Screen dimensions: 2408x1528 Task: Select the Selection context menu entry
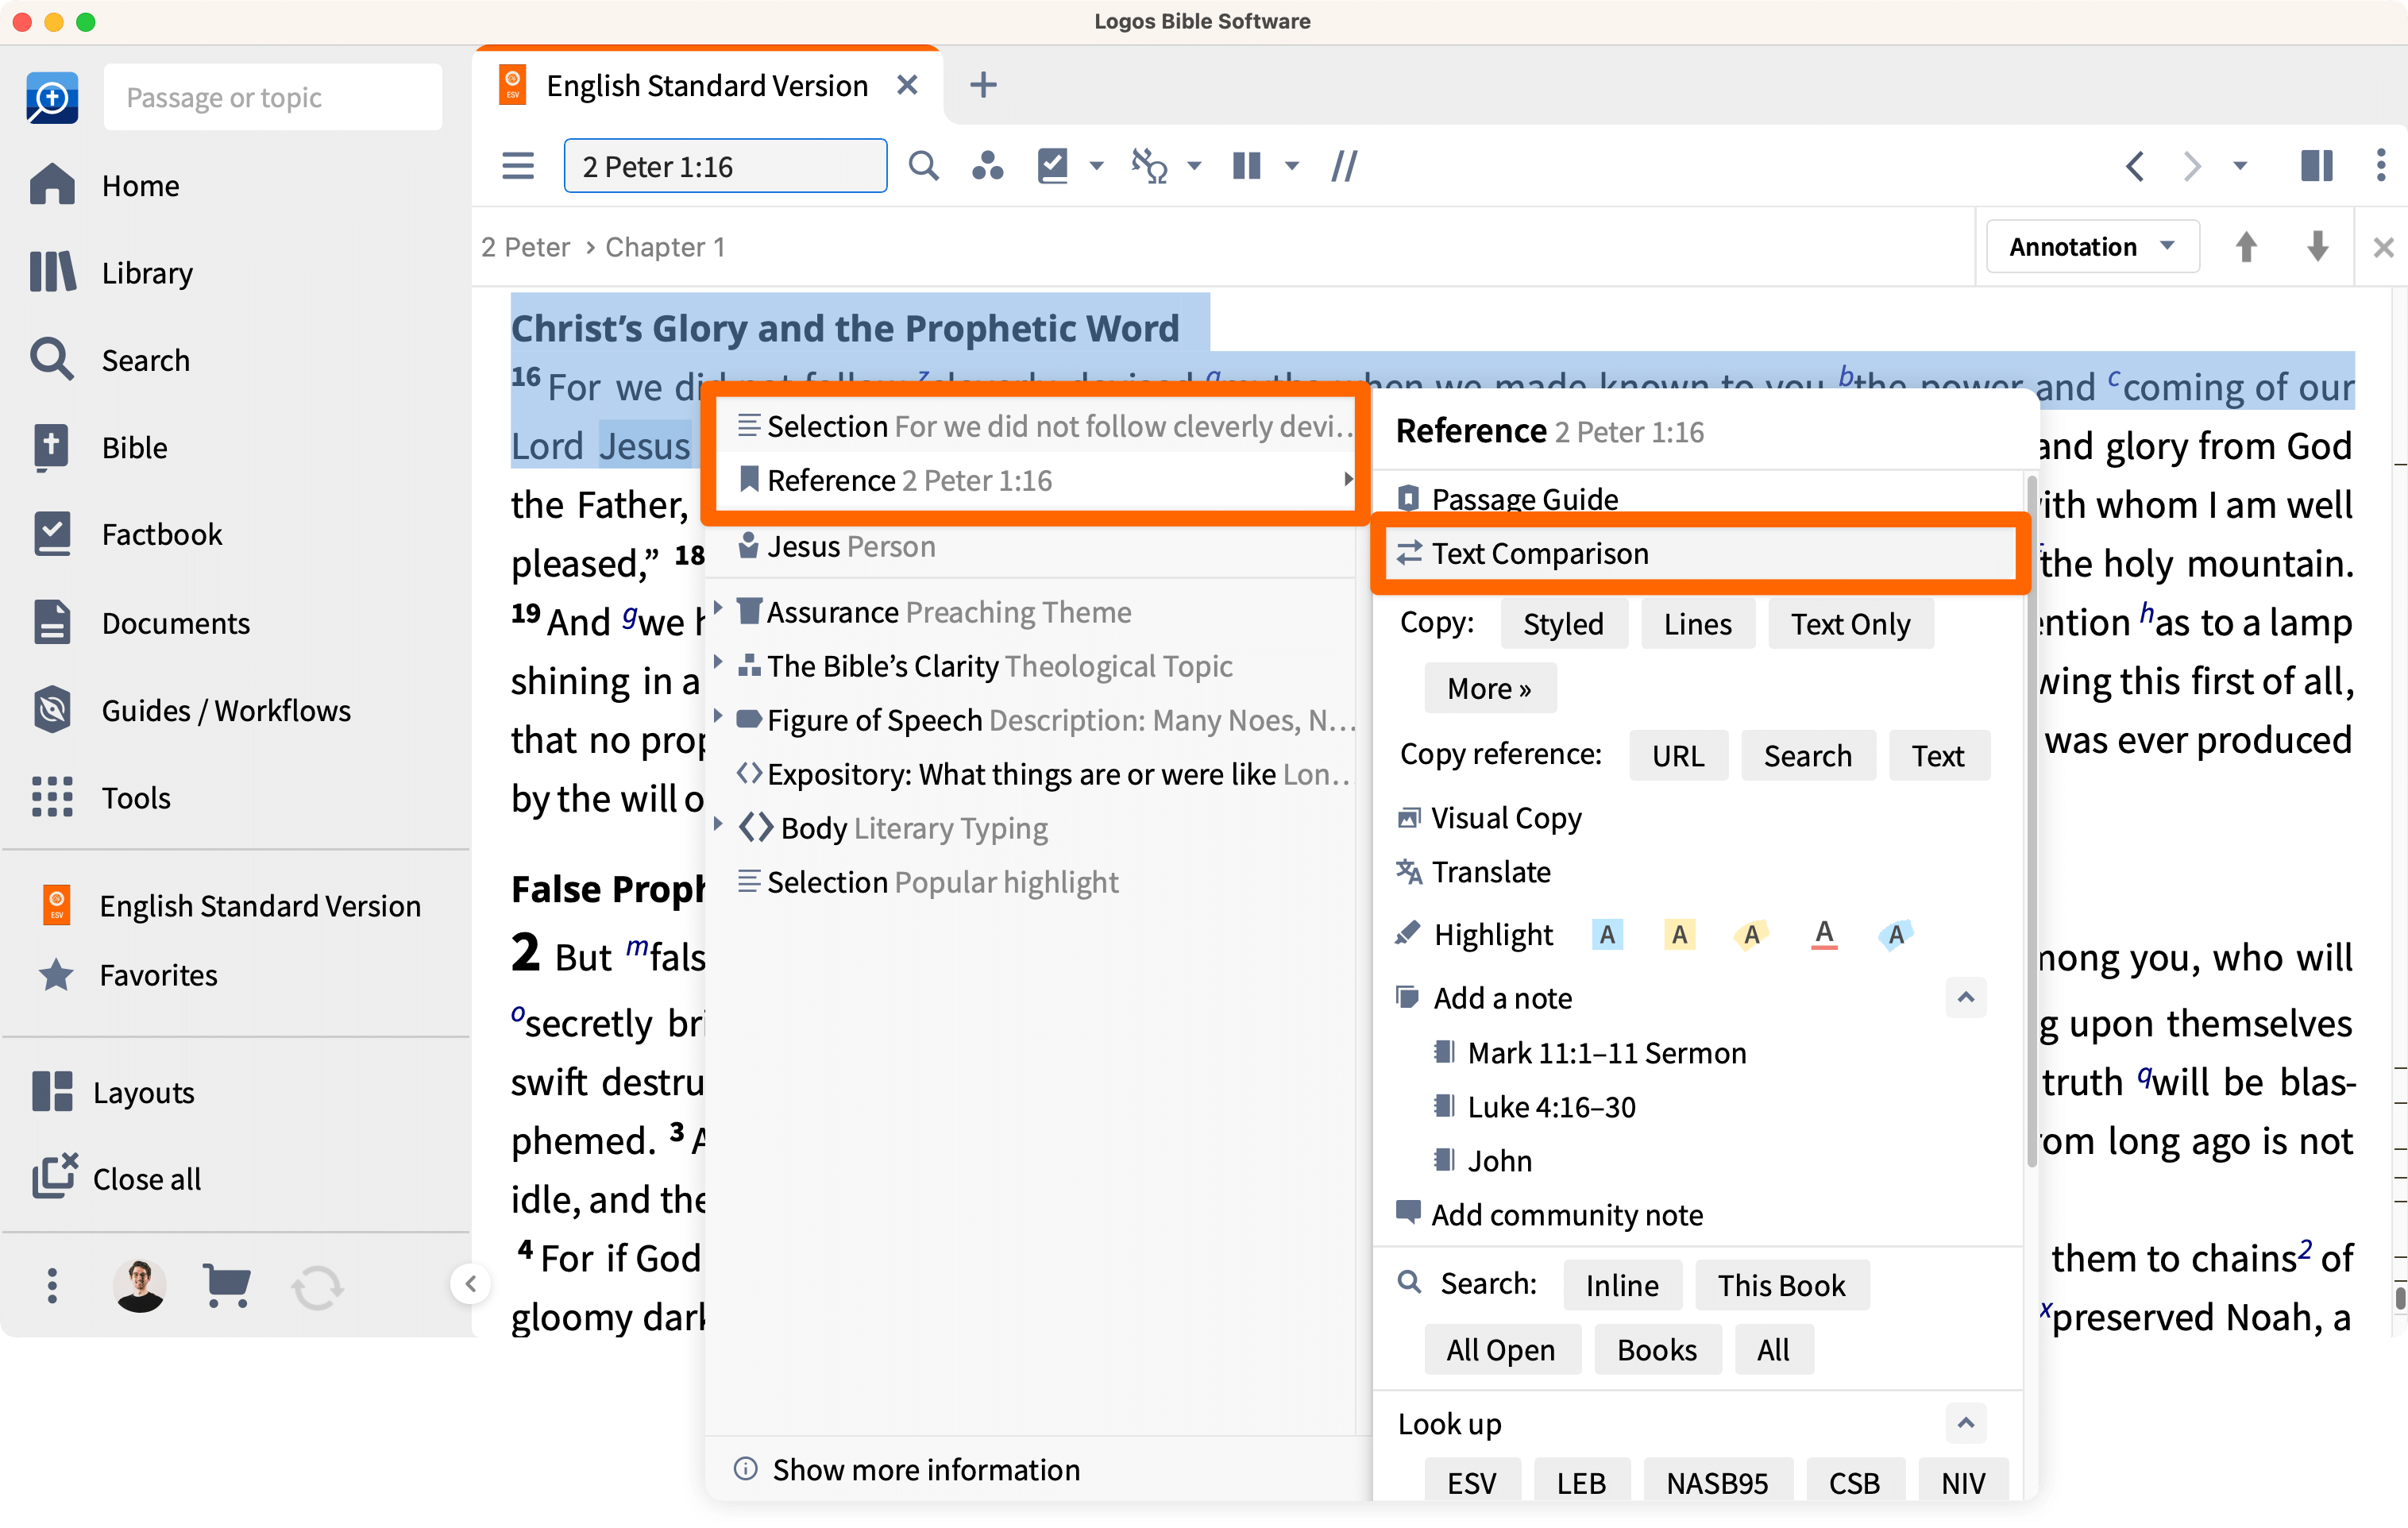[1036, 426]
